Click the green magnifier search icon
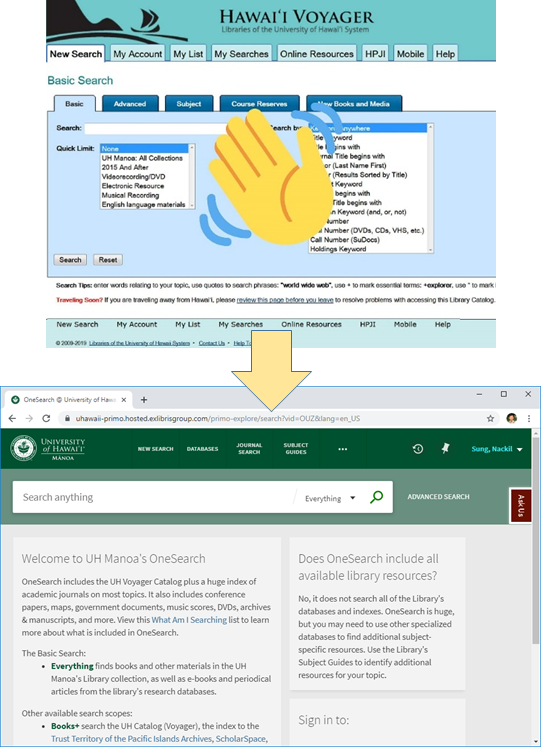Screen dimensions: 544x747 (376, 497)
